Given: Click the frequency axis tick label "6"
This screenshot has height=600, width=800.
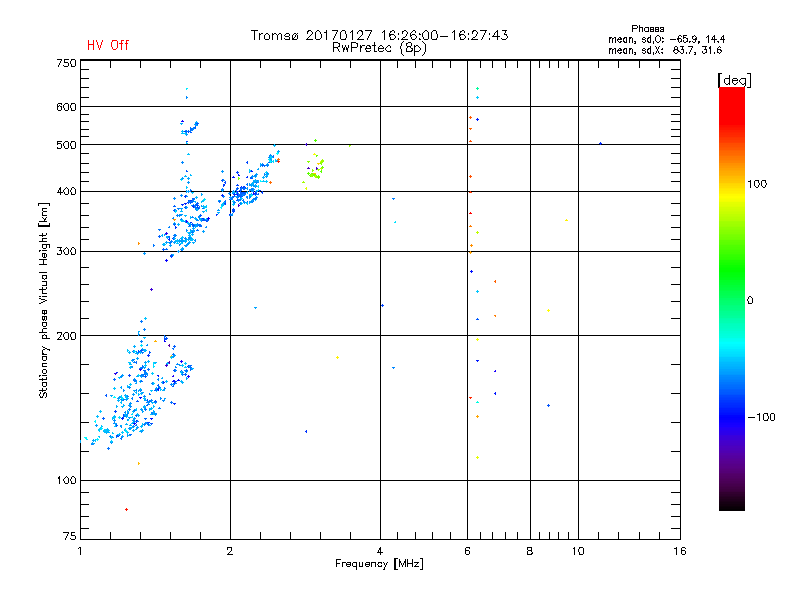Looking at the screenshot, I should pos(467,551).
